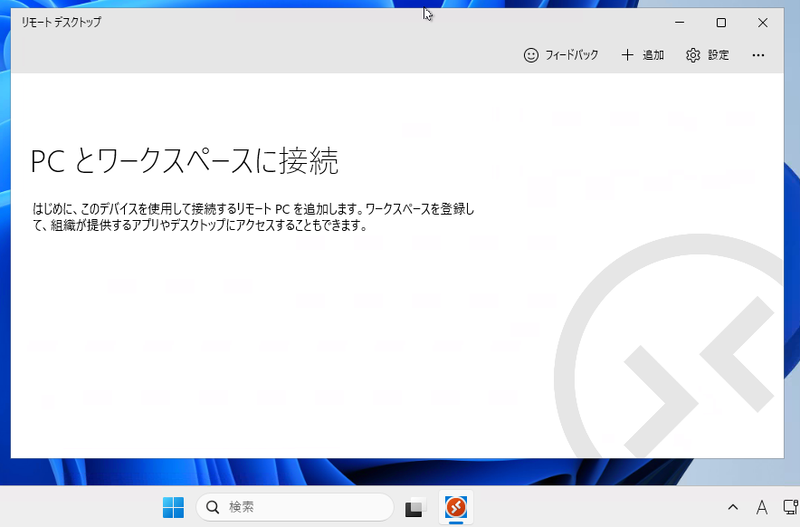Click the Windows Start button
Image resolution: width=800 pixels, height=527 pixels.
173,507
